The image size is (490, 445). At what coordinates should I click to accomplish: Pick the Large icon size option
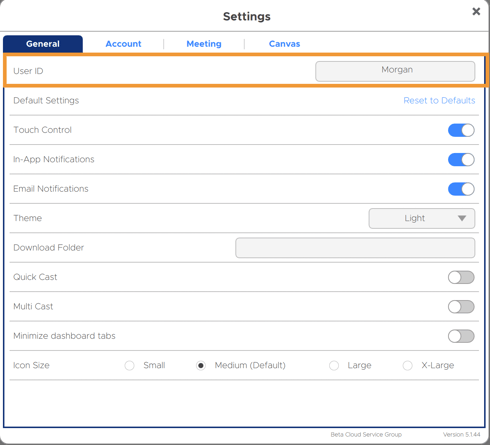(x=334, y=366)
